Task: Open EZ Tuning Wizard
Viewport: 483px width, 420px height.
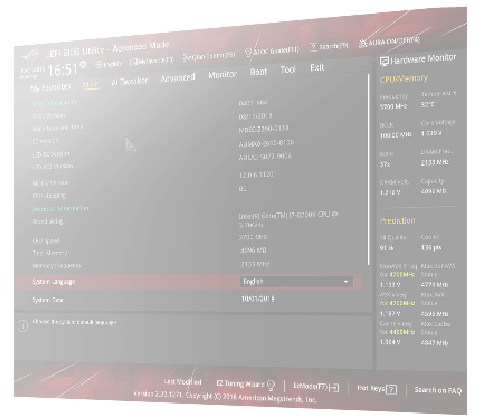Action: click(246, 384)
